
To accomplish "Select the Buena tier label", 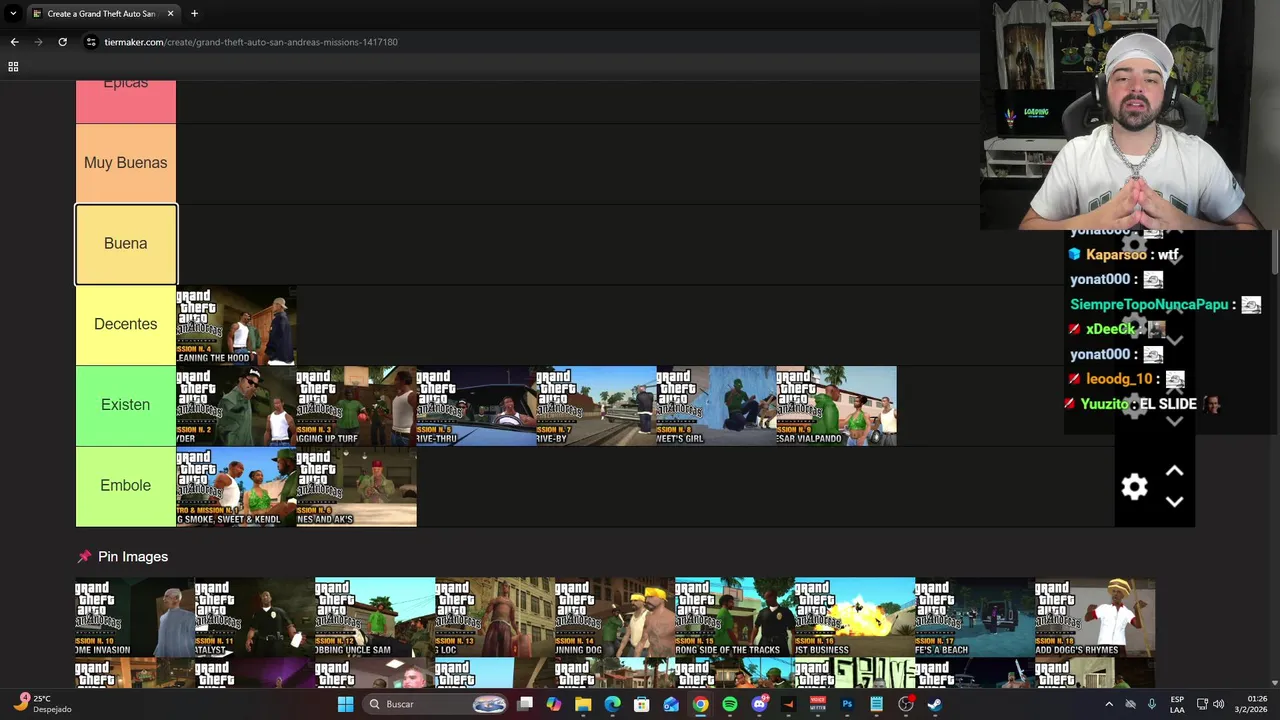I will (x=126, y=244).
